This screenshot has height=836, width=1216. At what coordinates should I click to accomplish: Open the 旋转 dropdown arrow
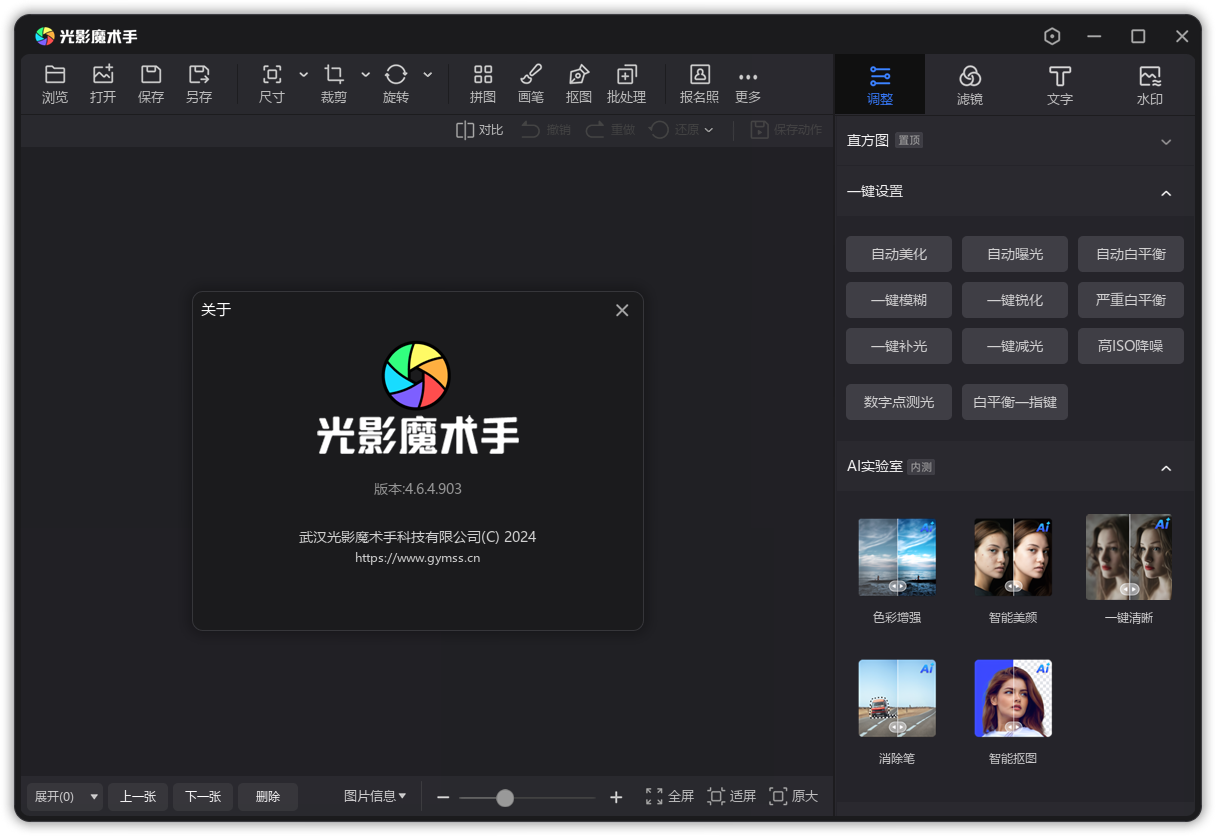tap(428, 75)
